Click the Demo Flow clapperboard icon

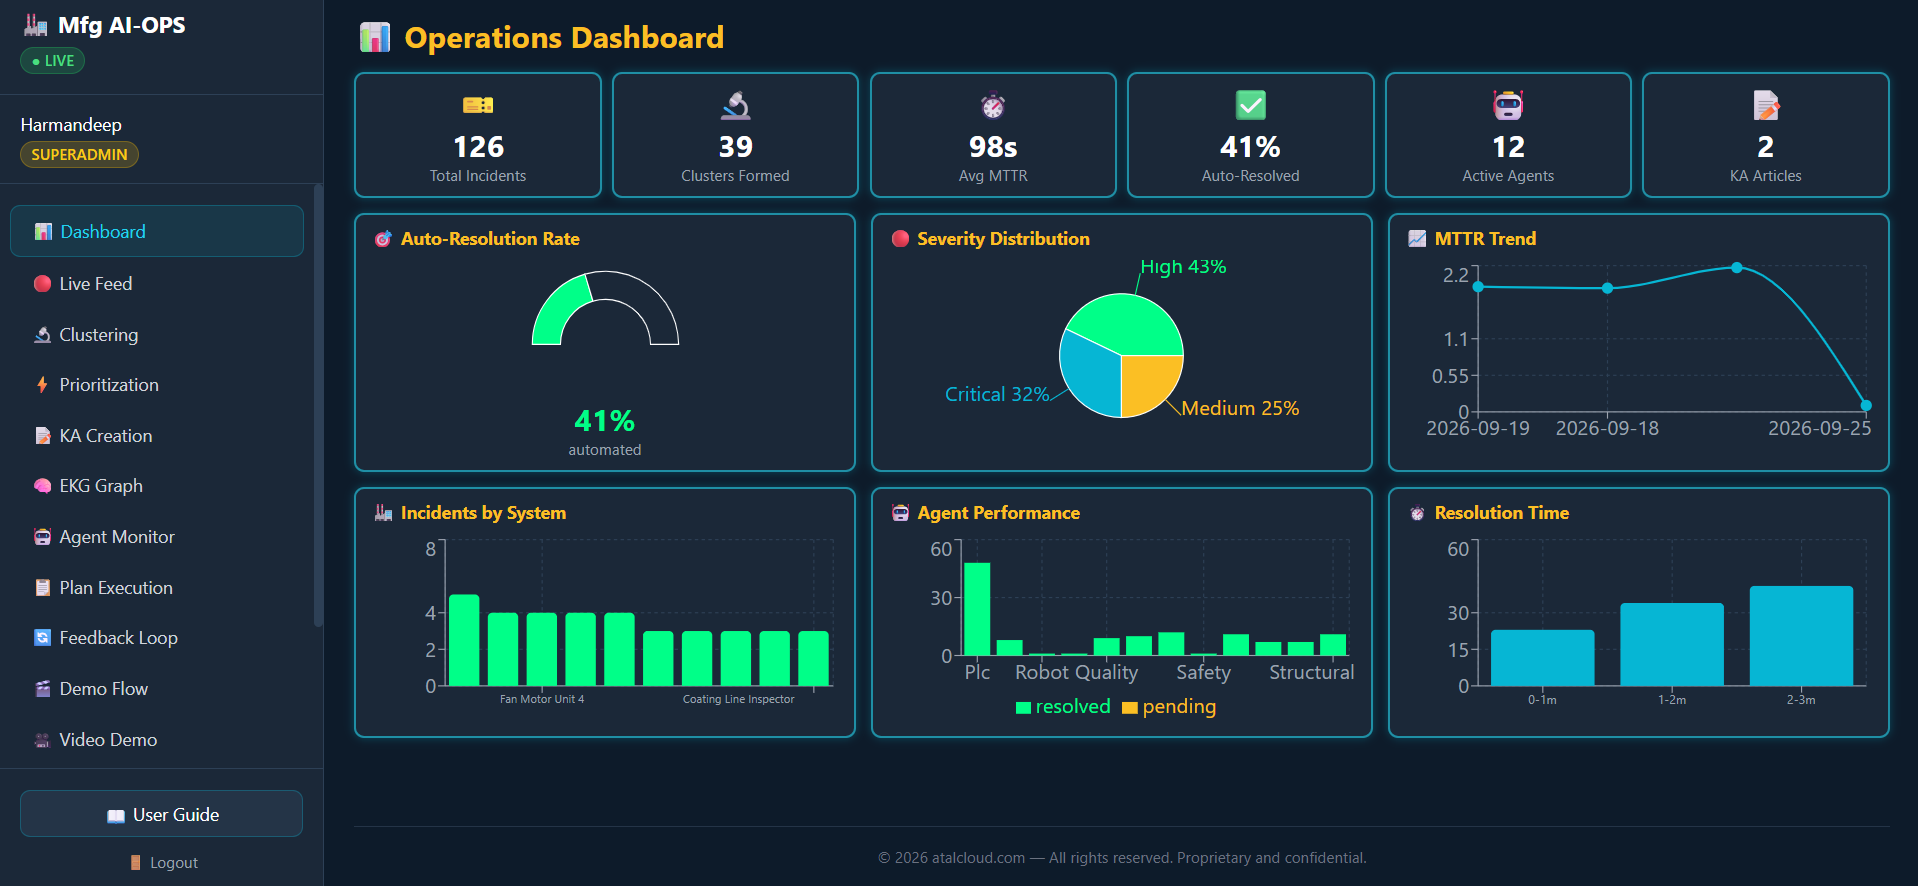[x=42, y=688]
